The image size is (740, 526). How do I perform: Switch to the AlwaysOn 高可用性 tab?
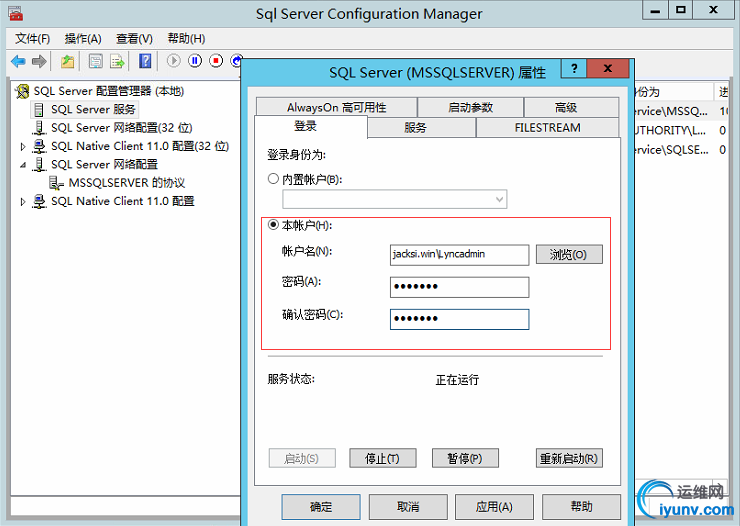coord(336,108)
